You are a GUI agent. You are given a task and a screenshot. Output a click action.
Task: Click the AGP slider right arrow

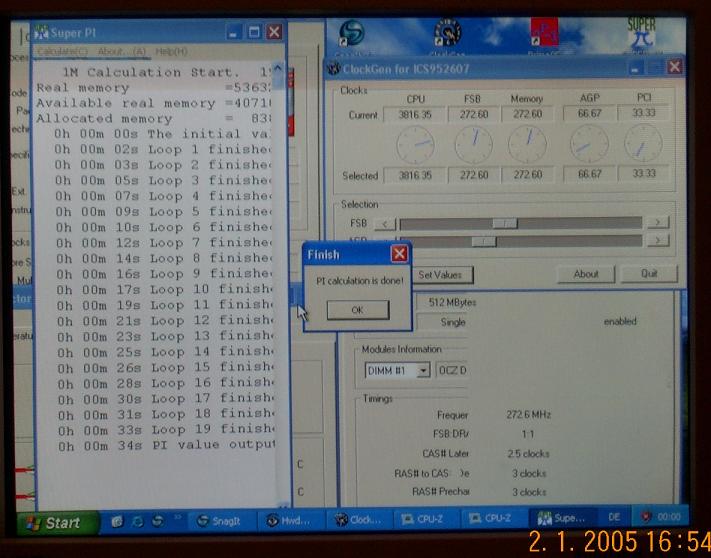(657, 240)
